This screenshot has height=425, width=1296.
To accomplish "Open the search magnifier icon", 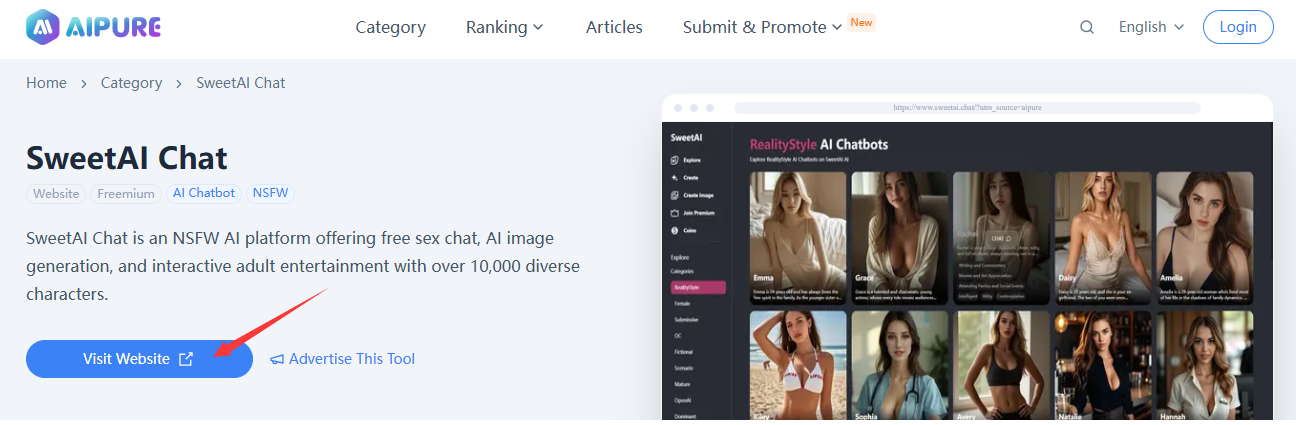I will 1087,28.
